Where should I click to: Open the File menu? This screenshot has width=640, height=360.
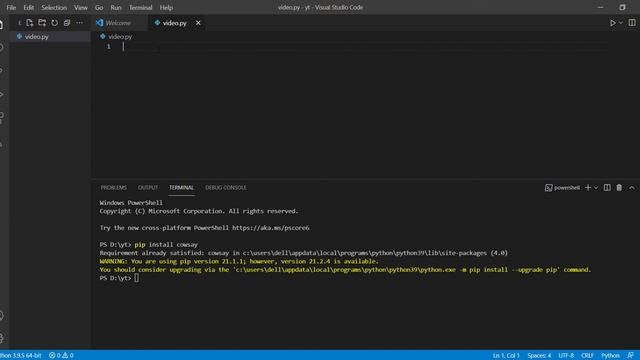tap(11, 7)
